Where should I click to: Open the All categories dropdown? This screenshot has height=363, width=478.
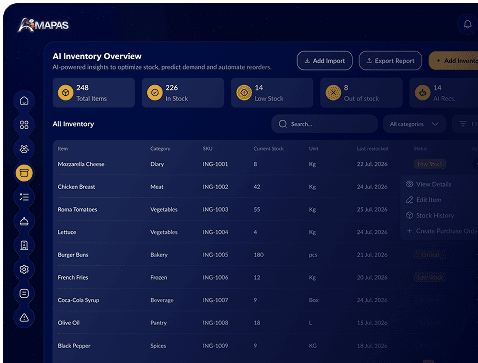[x=414, y=124]
